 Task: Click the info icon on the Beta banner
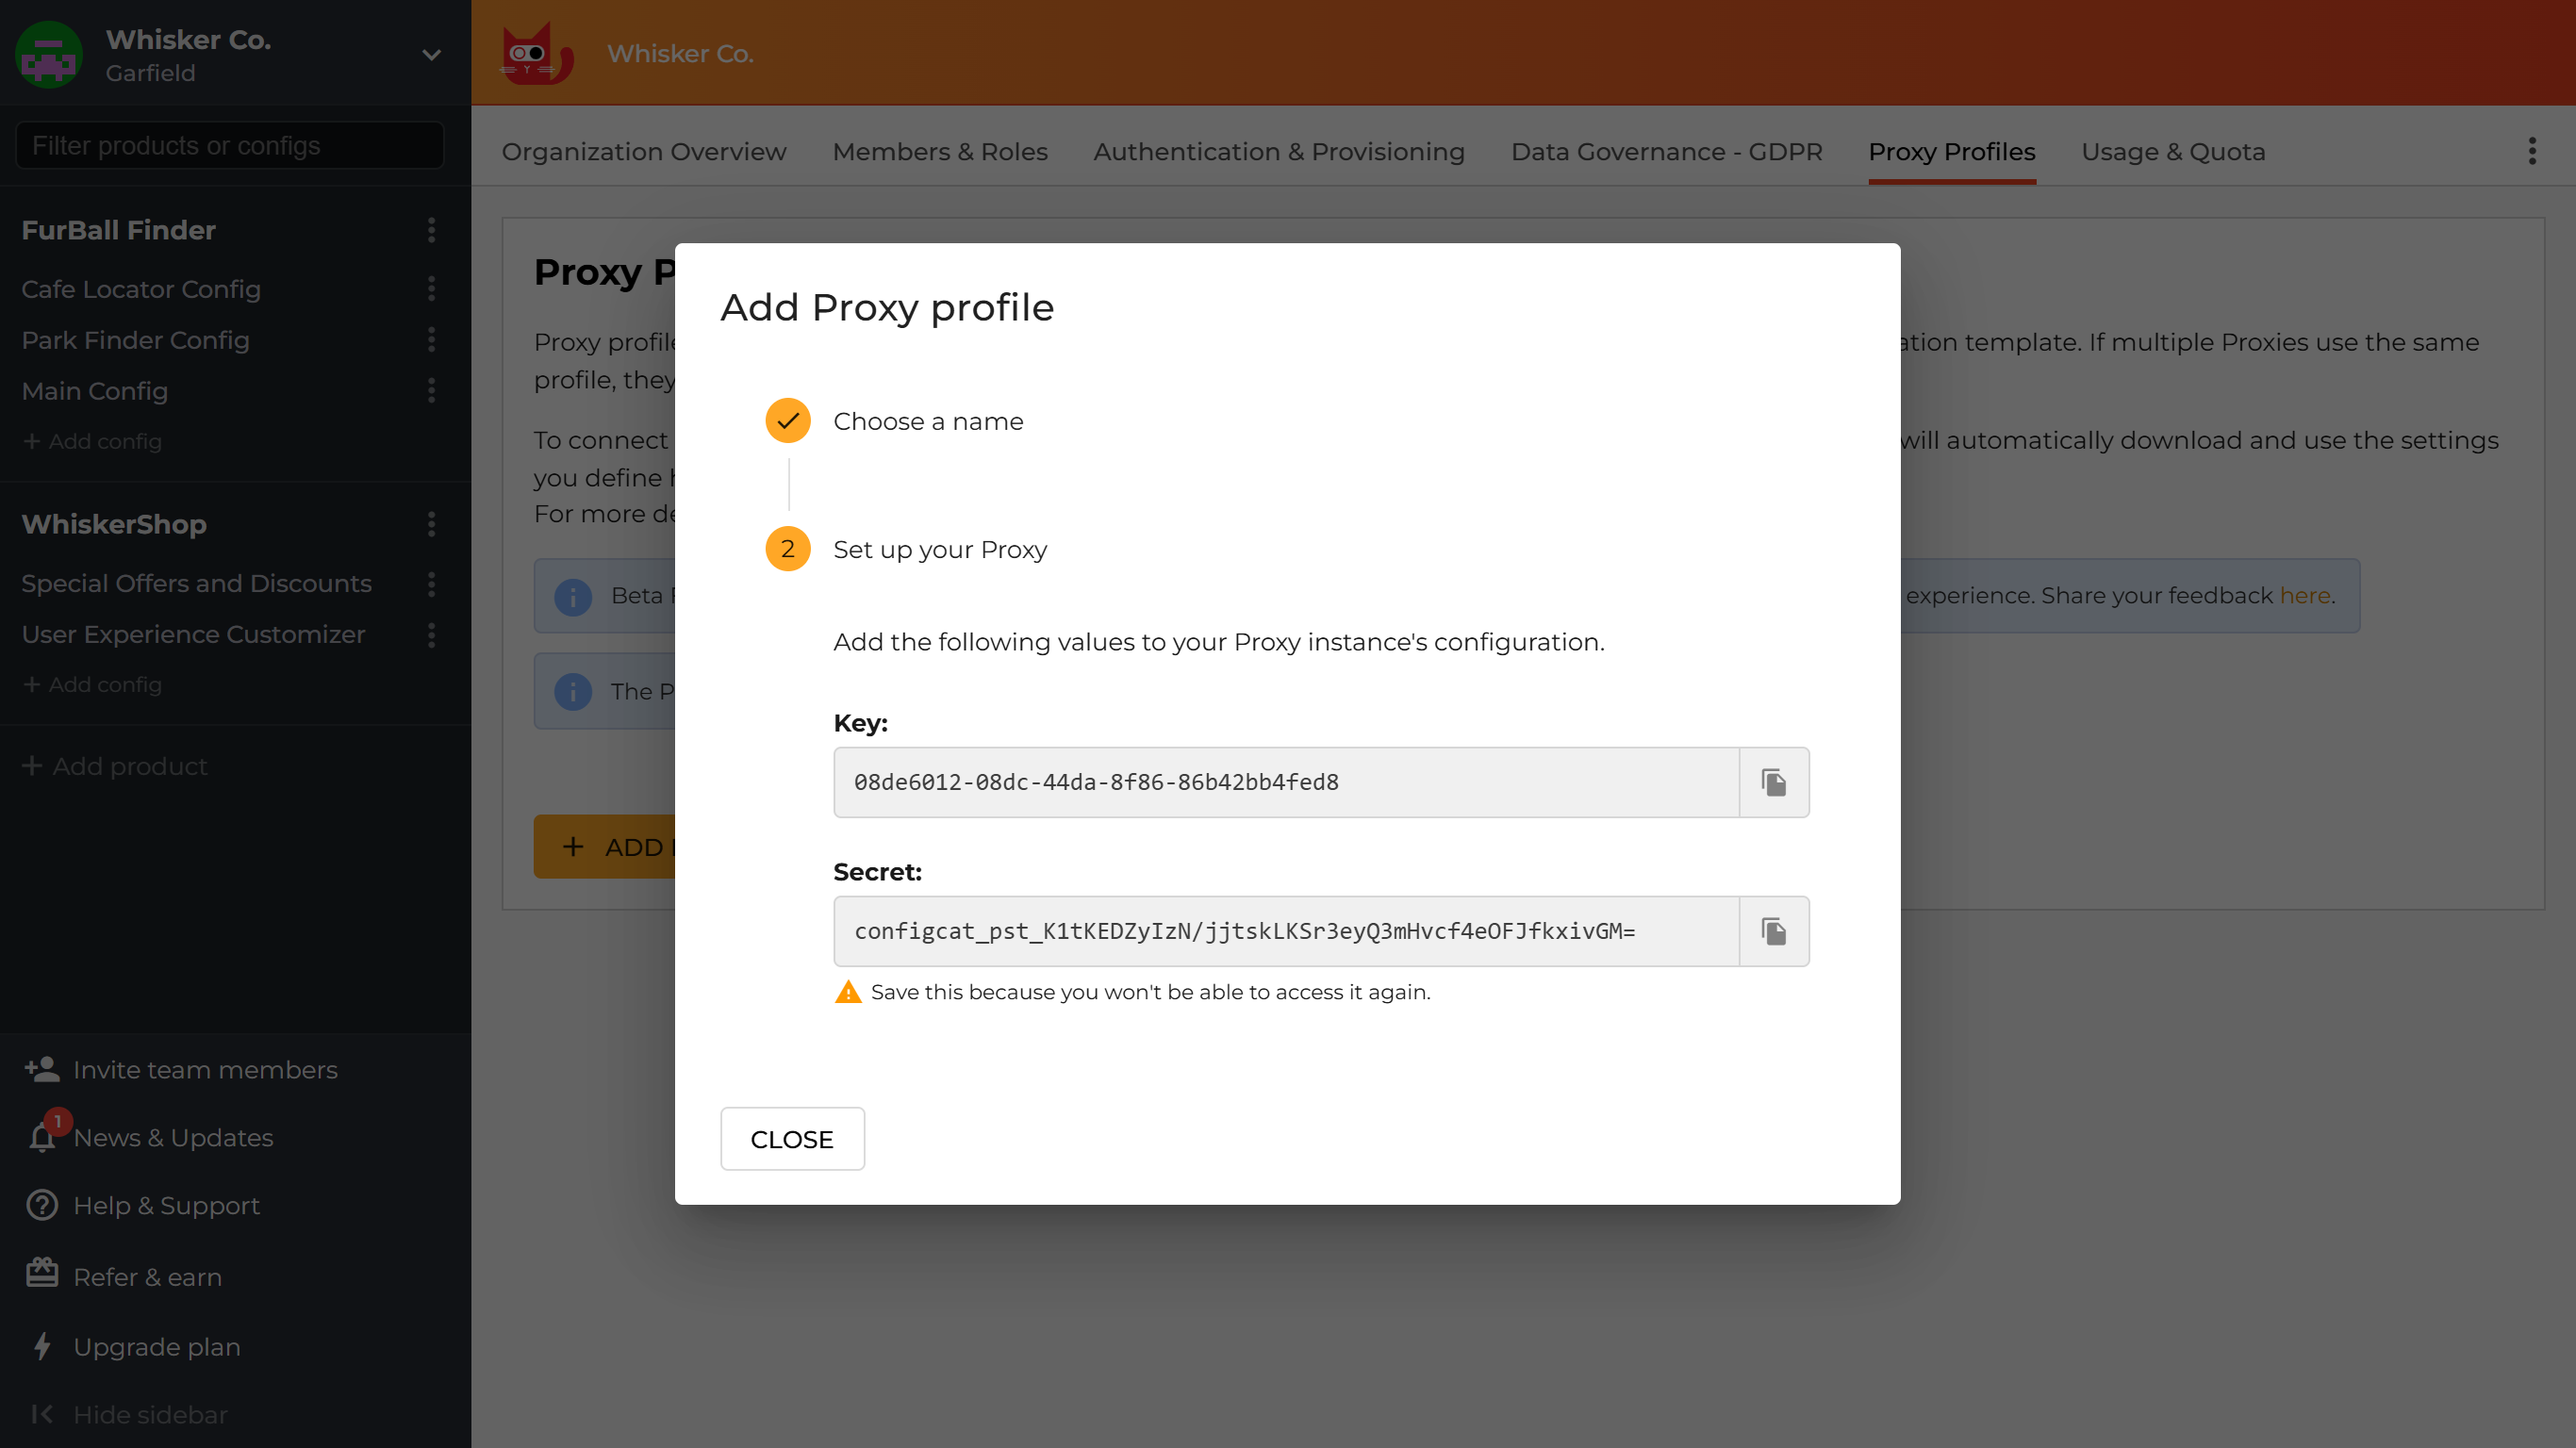pyautogui.click(x=572, y=596)
